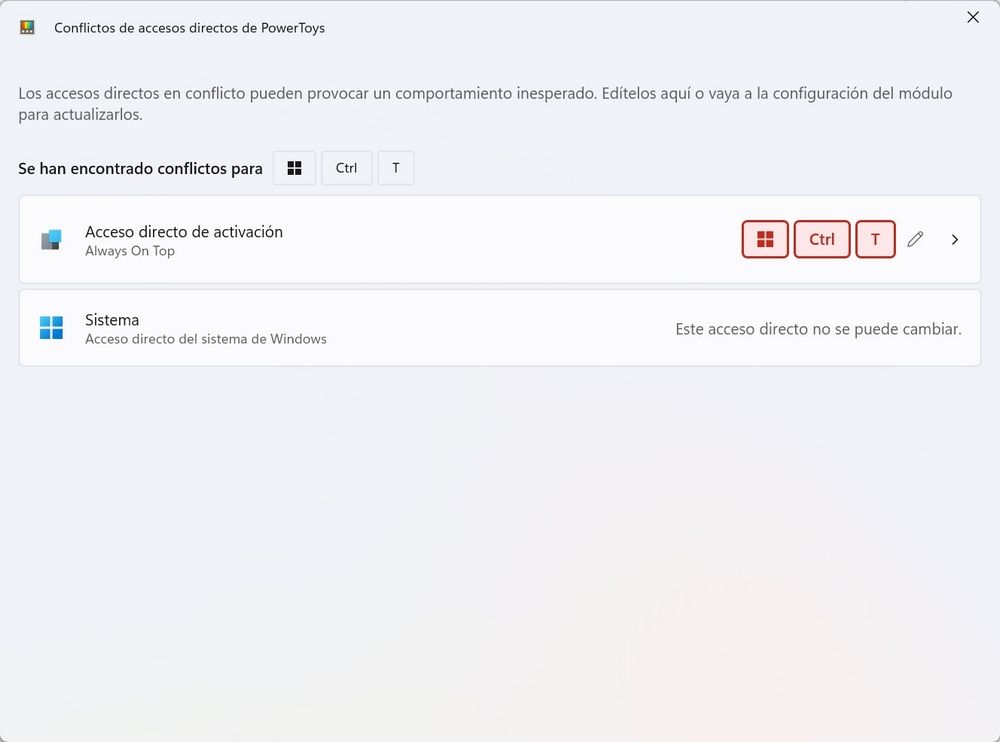This screenshot has height=742, width=1000.
Task: Click the Acceso directo de activación title text
Action: 184,231
